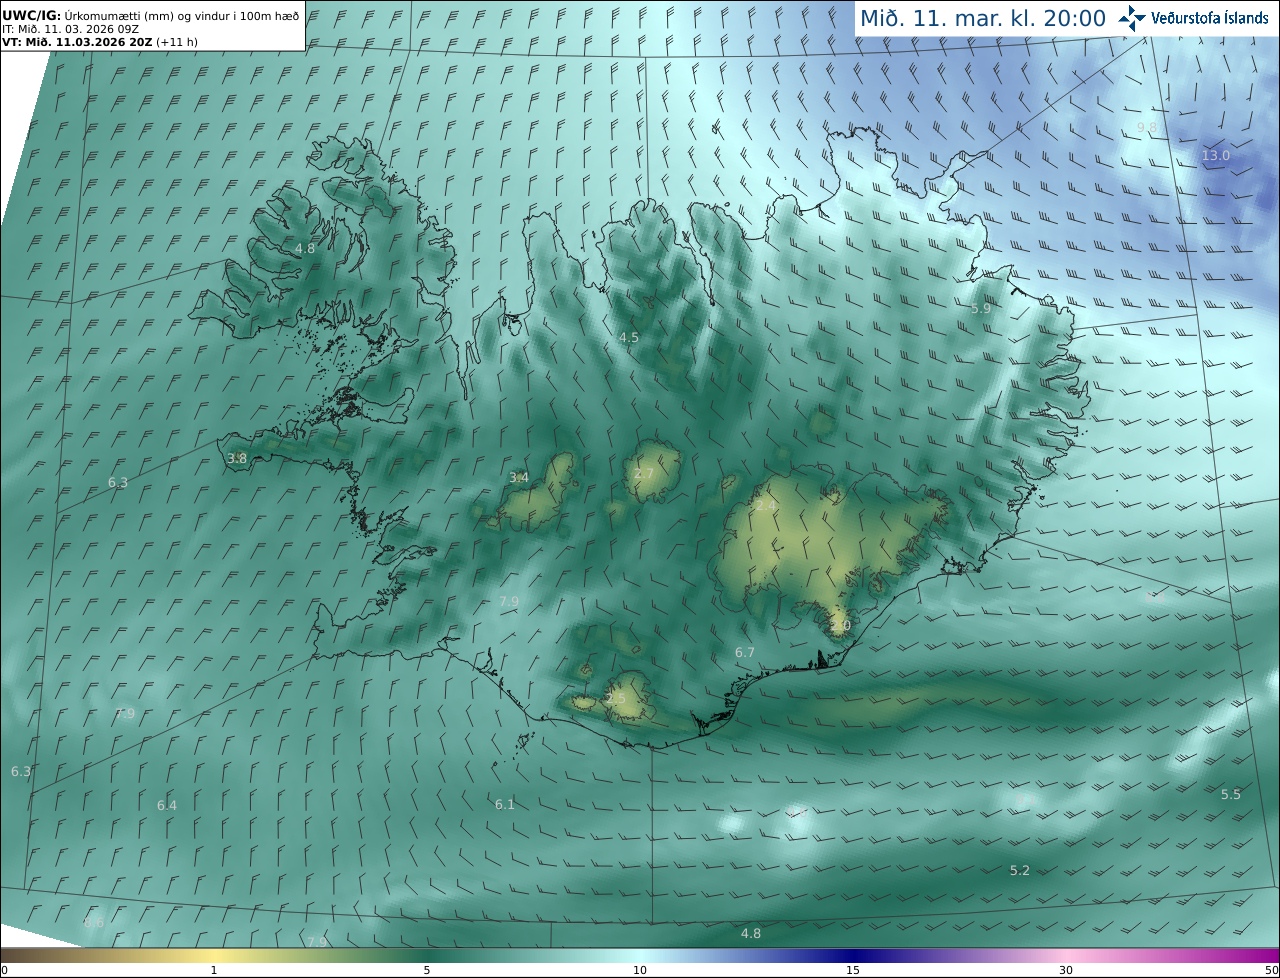Click the 2.4 value label on Vatnajökull

pyautogui.click(x=766, y=506)
